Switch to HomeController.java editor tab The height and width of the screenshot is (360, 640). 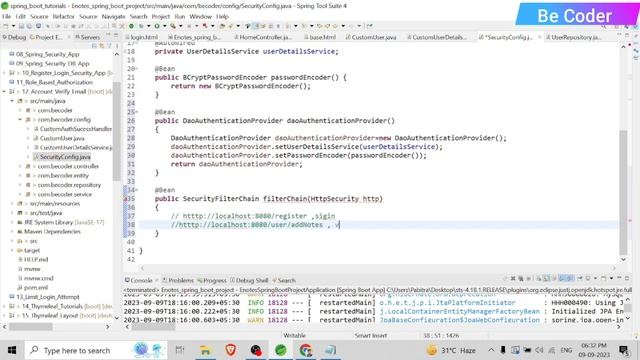pyautogui.click(x=263, y=37)
